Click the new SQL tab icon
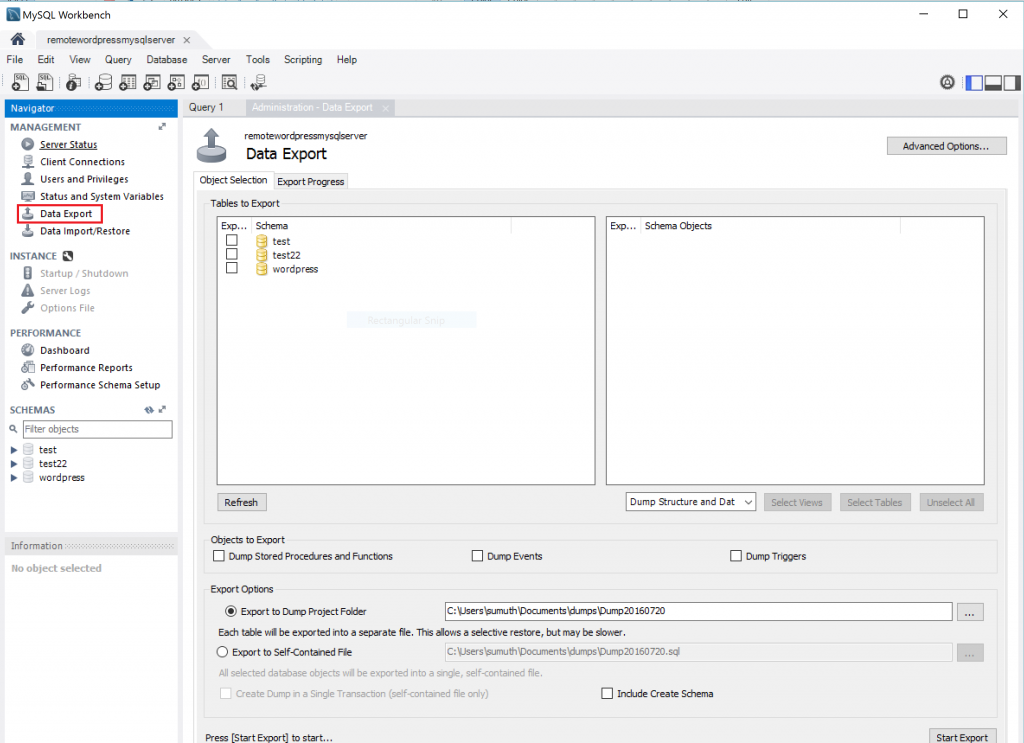Image resolution: width=1024 pixels, height=743 pixels. (20, 83)
